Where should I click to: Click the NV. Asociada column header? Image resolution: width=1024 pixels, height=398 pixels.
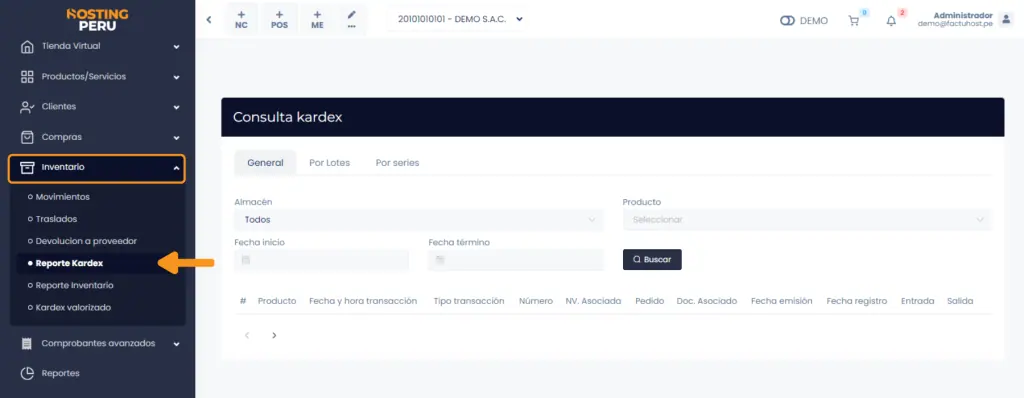pyautogui.click(x=593, y=301)
